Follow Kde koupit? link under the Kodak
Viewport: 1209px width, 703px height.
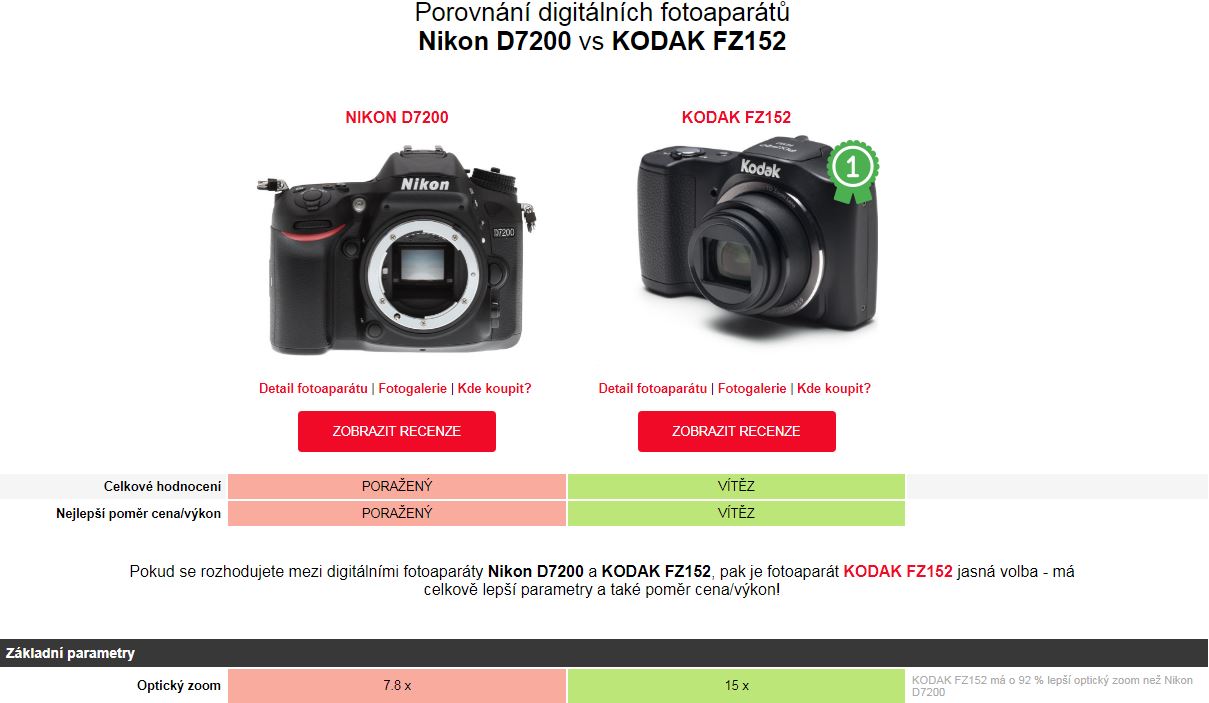click(834, 388)
